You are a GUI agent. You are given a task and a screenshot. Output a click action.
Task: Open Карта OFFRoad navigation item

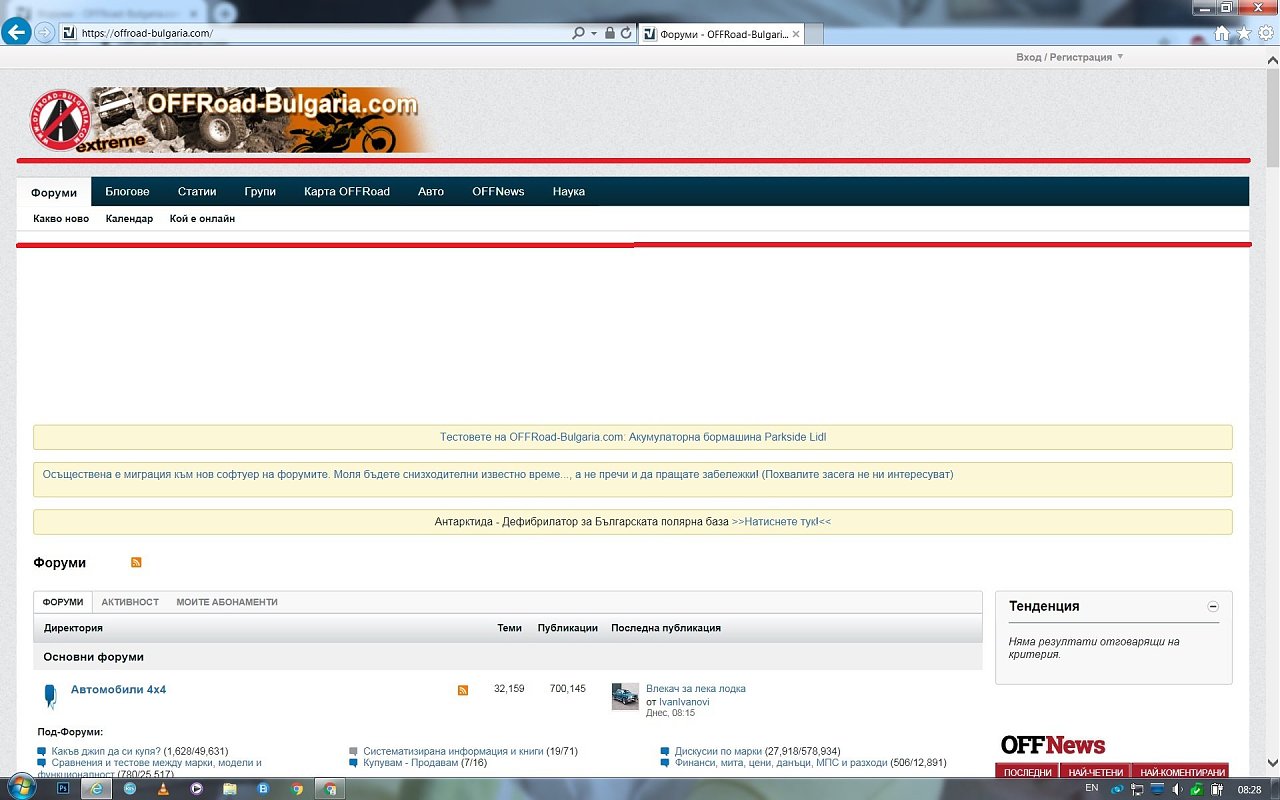347,191
